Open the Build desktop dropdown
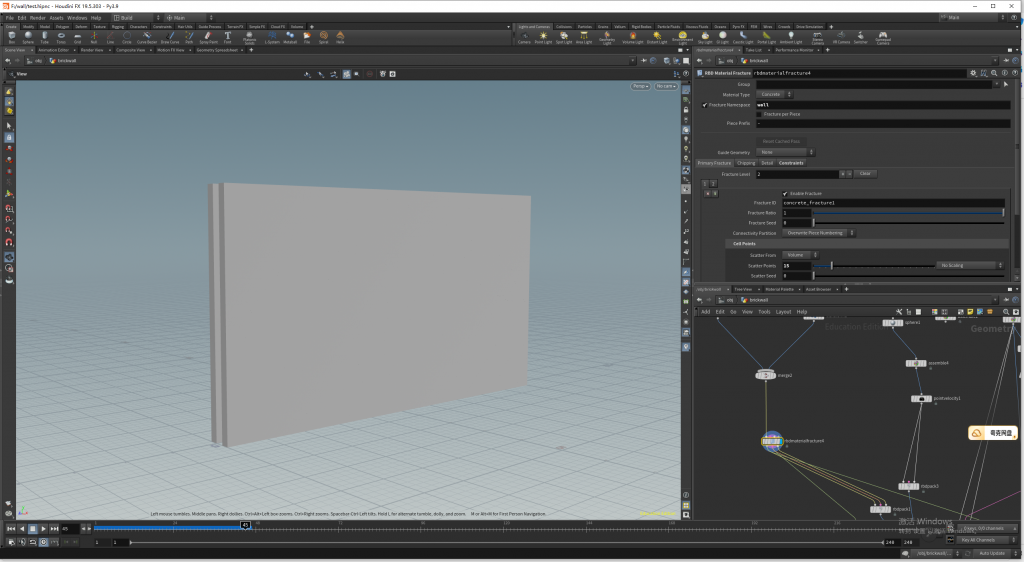This screenshot has width=1024, height=562. (x=136, y=18)
